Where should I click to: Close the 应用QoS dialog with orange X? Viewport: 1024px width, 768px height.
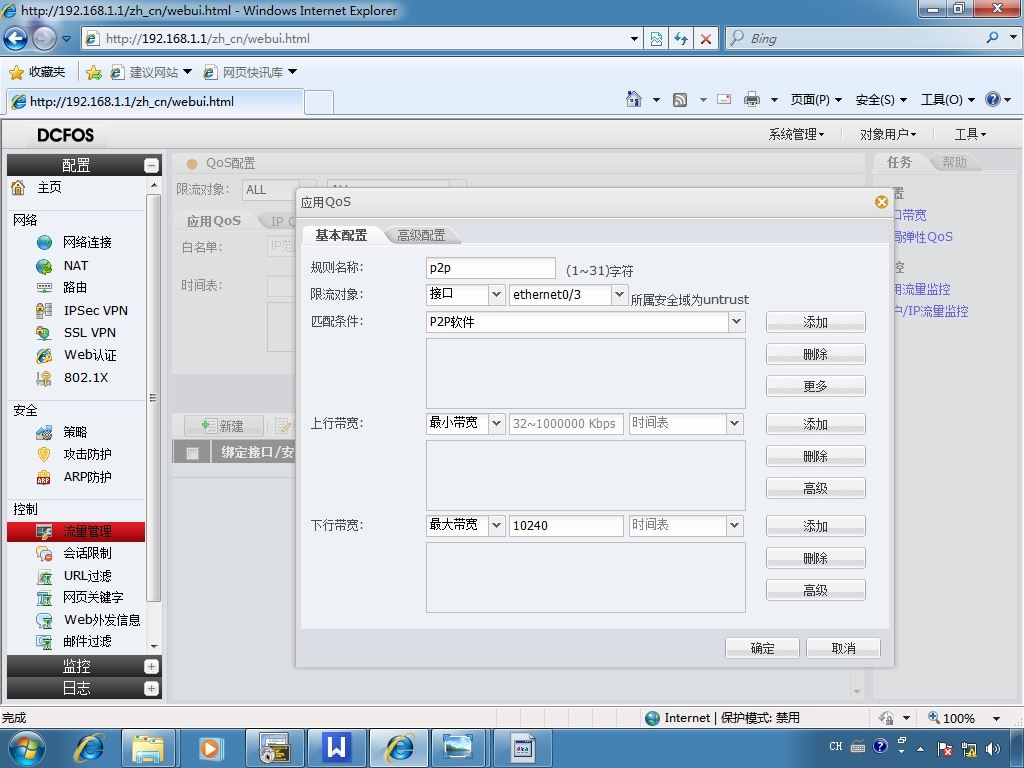[881, 202]
